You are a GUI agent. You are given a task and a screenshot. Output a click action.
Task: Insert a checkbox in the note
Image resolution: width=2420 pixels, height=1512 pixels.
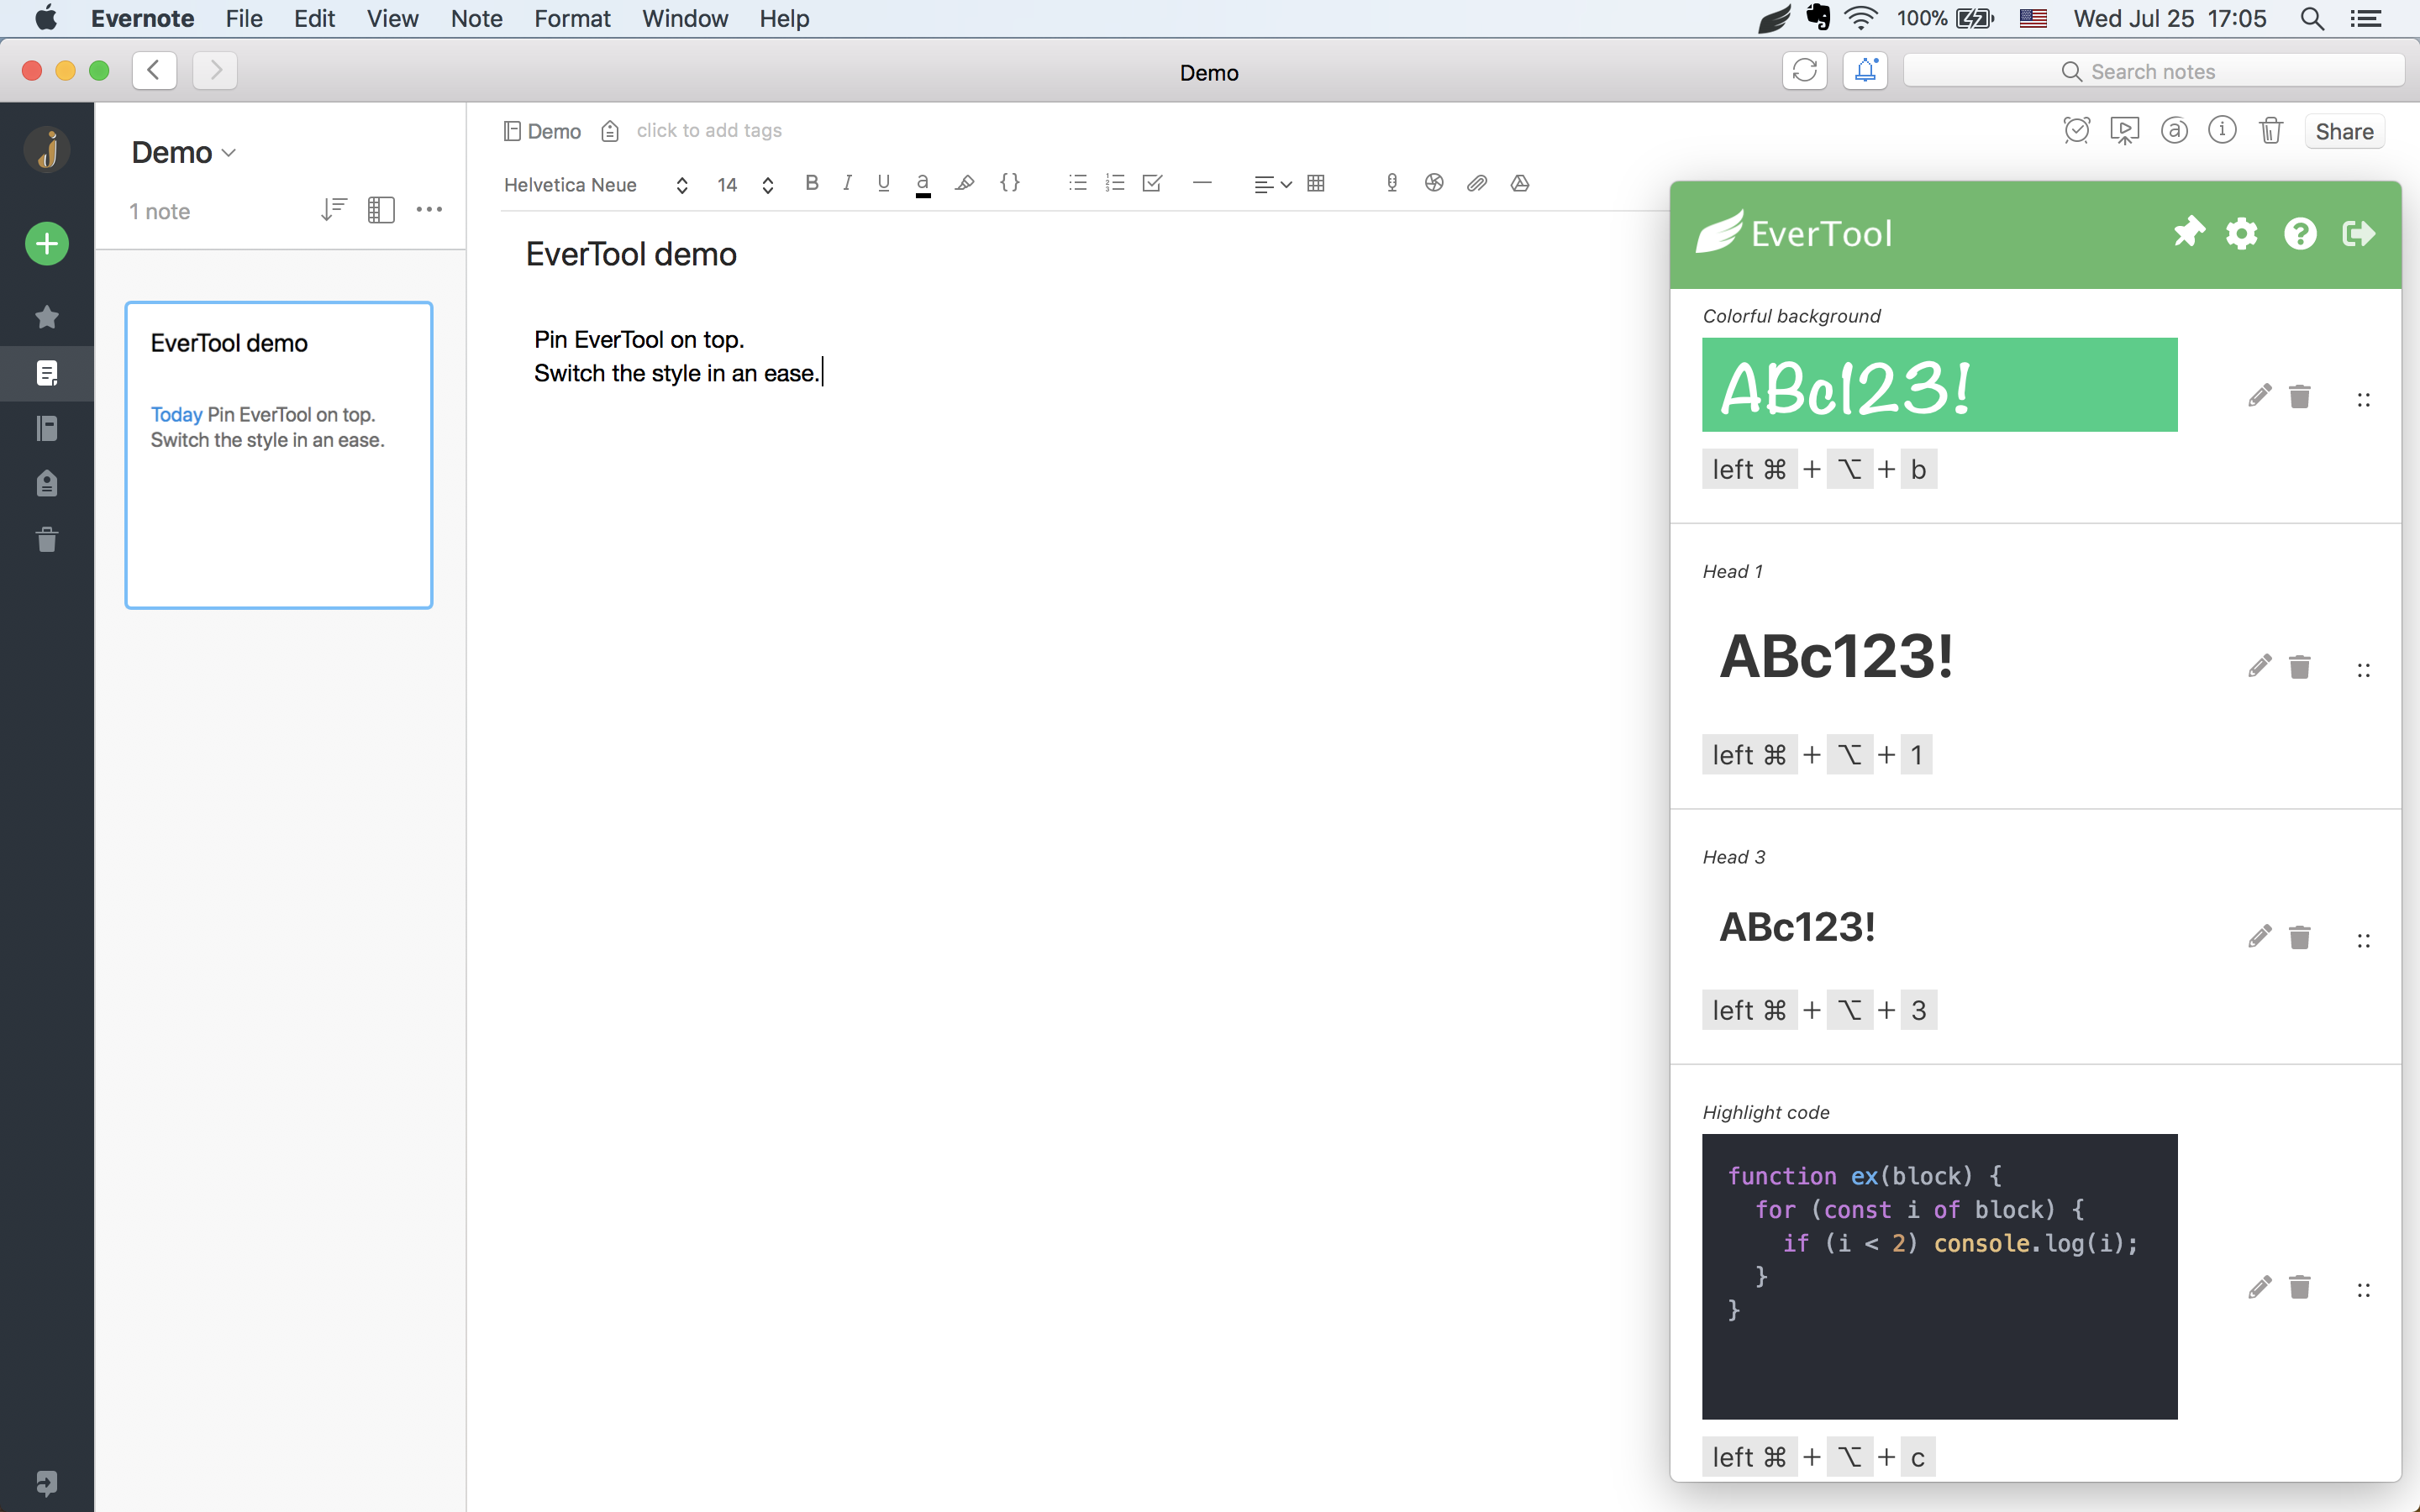tap(1152, 183)
